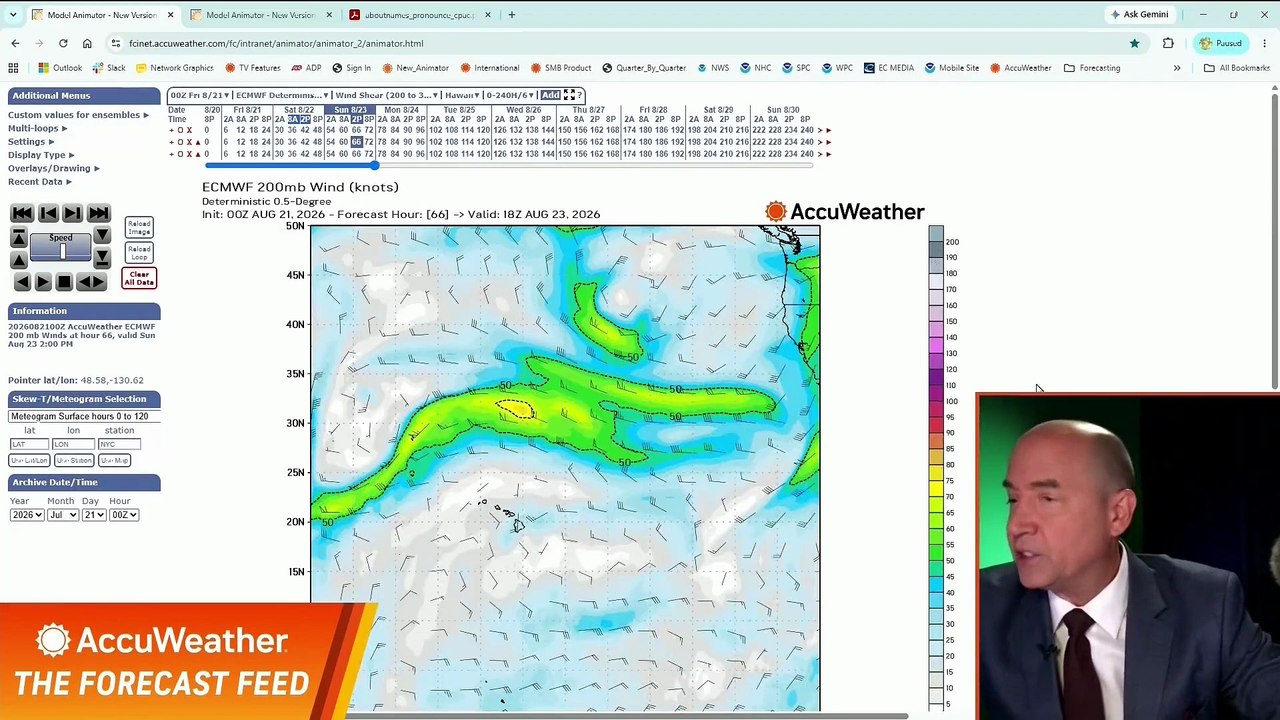The height and width of the screenshot is (720, 1280).
Task: Open the Meteogram Surface hours dropdown
Action: point(84,416)
